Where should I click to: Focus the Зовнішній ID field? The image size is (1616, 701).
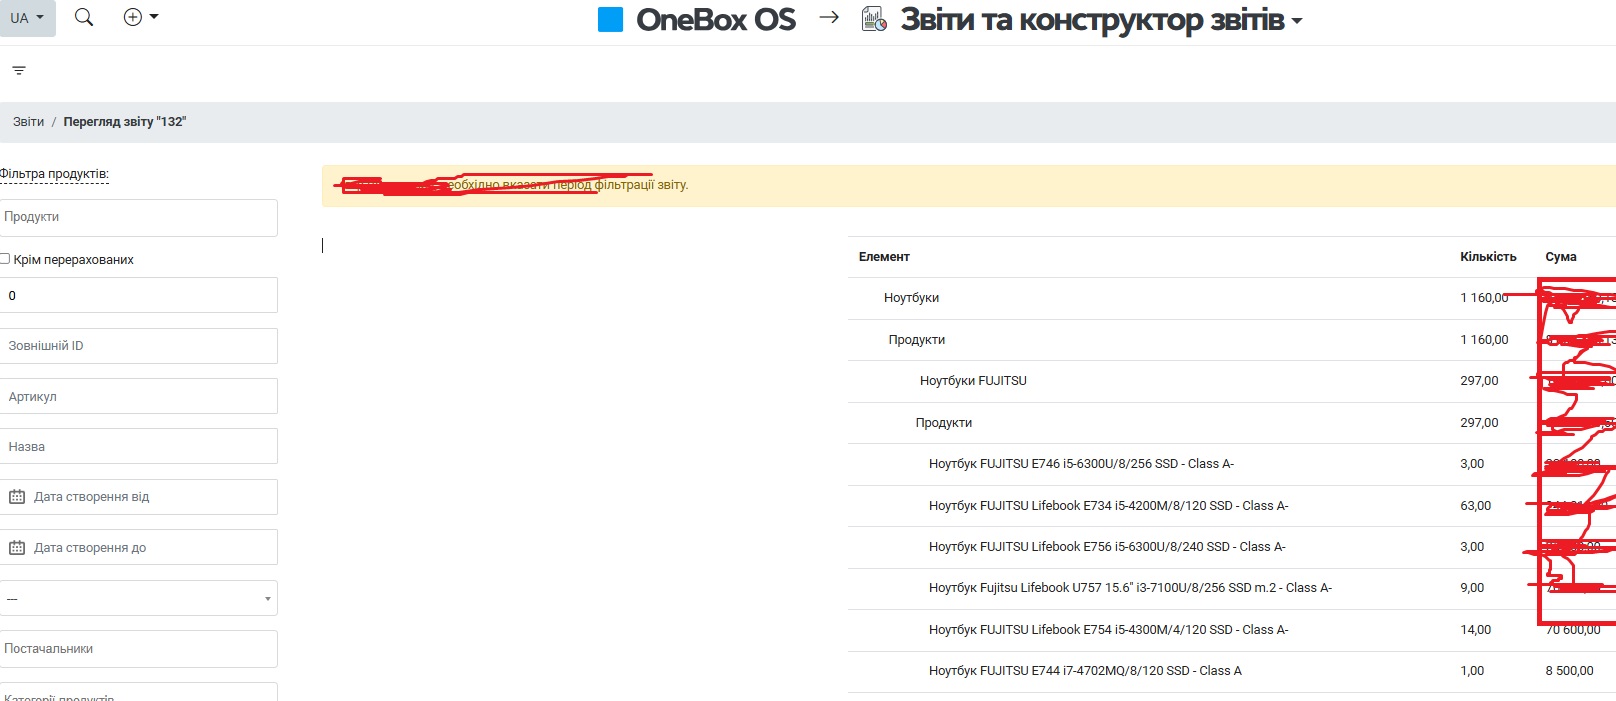pyautogui.click(x=139, y=346)
